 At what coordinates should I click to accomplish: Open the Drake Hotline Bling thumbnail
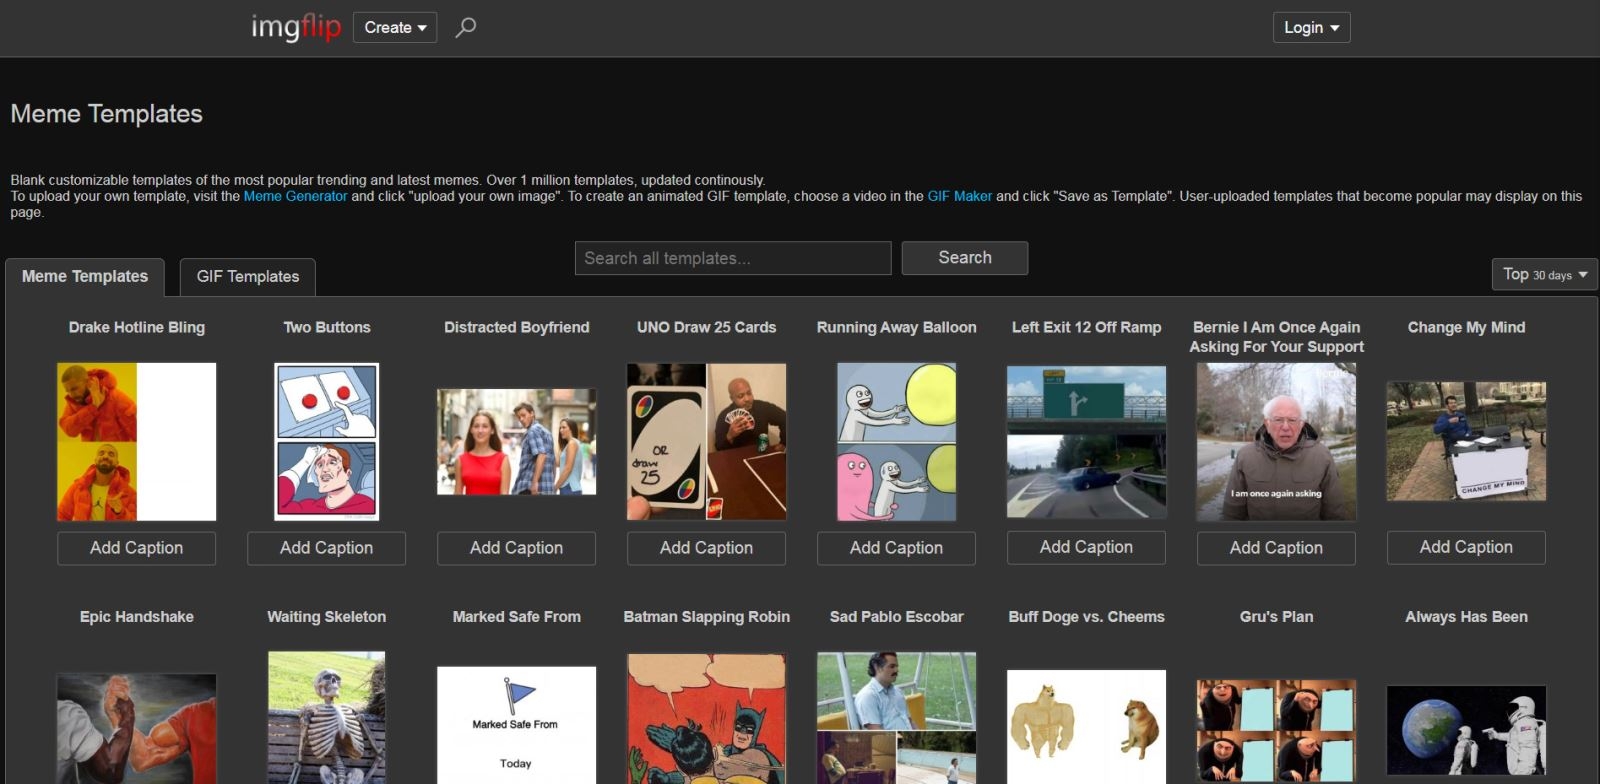(137, 441)
